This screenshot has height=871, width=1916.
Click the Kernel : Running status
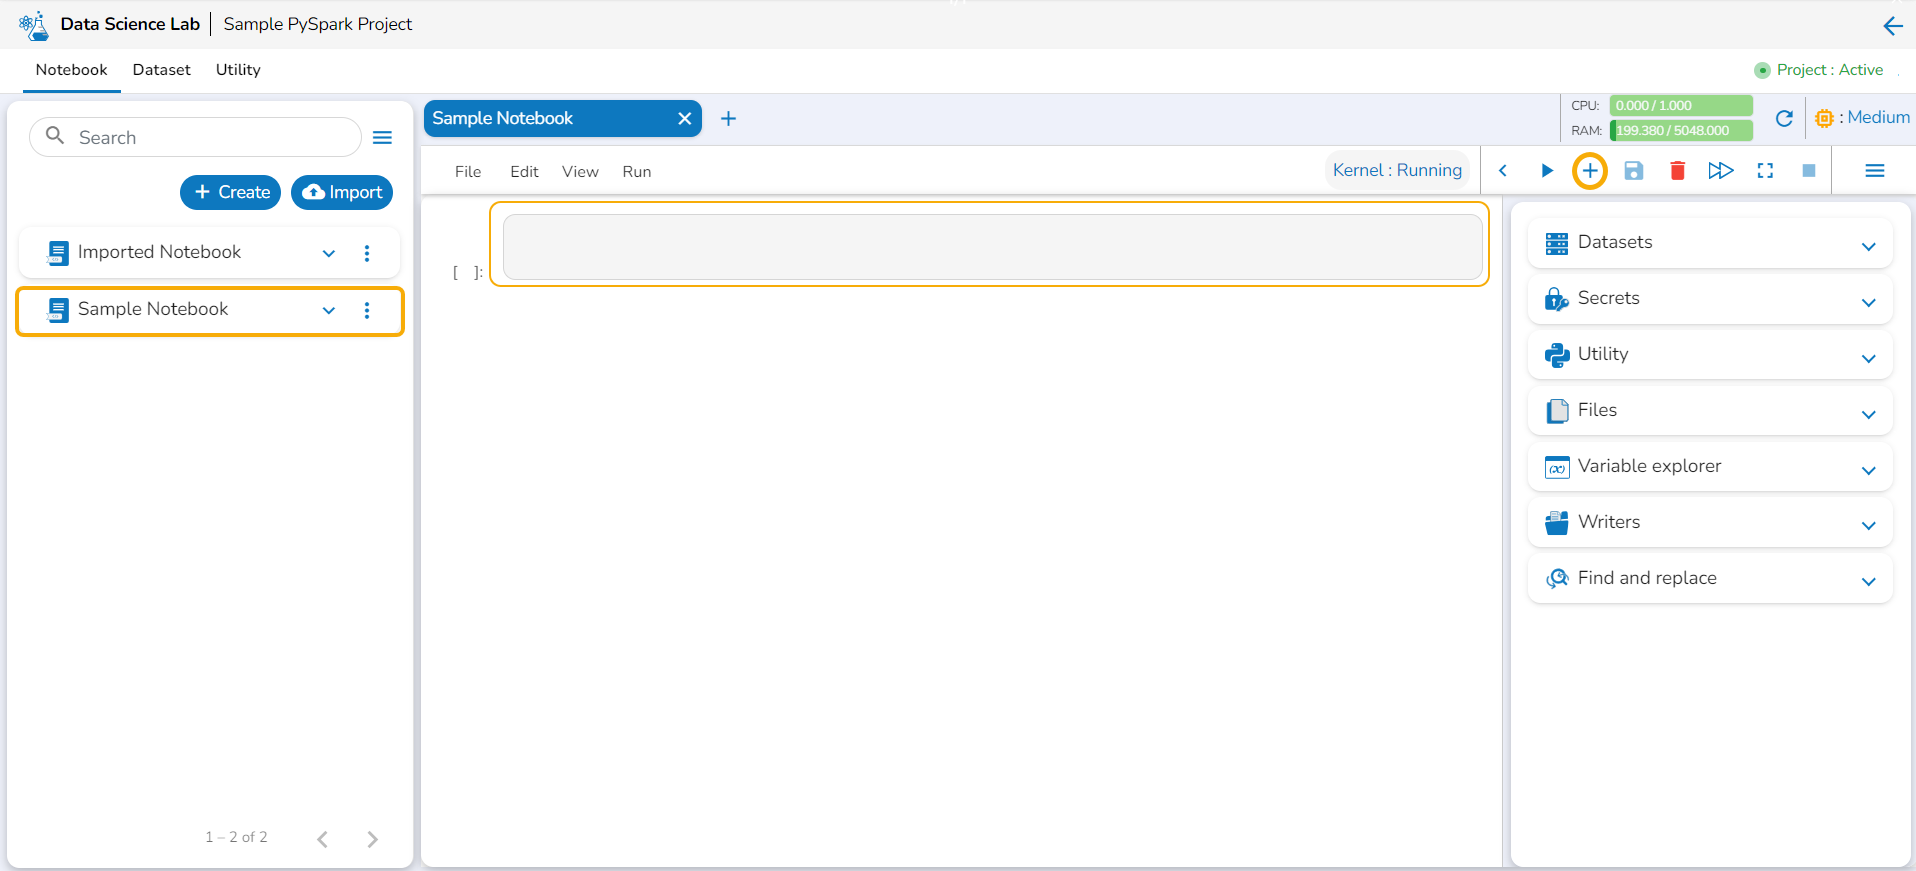(x=1397, y=171)
